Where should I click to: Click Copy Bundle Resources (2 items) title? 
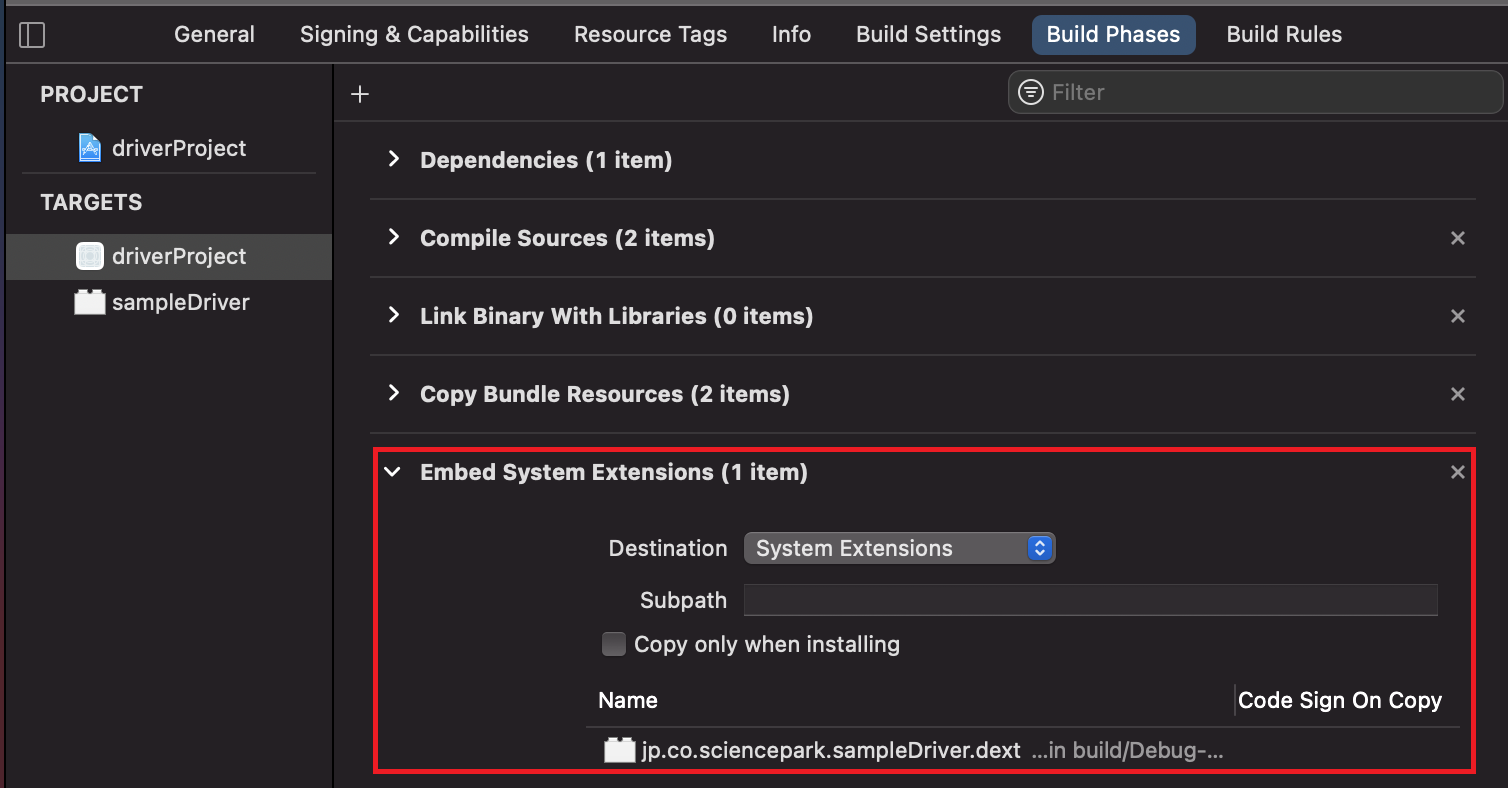tap(605, 394)
